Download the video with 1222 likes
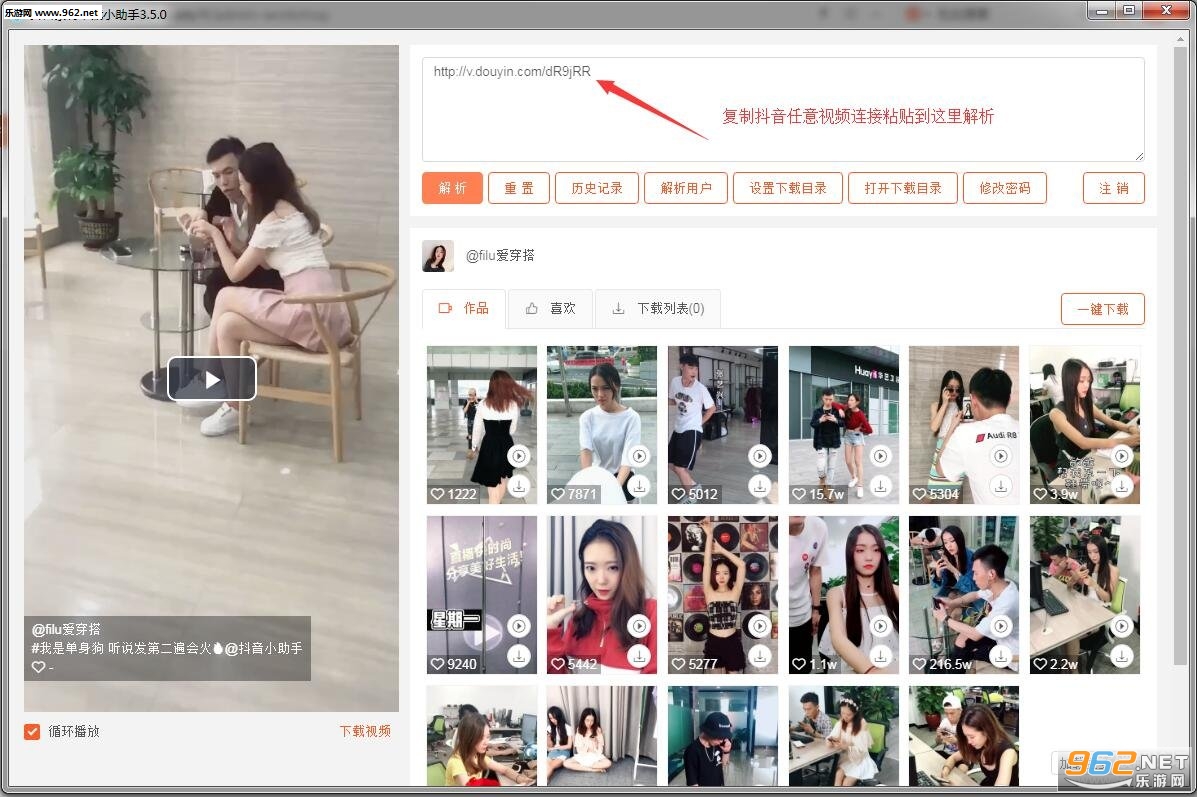 [x=518, y=486]
